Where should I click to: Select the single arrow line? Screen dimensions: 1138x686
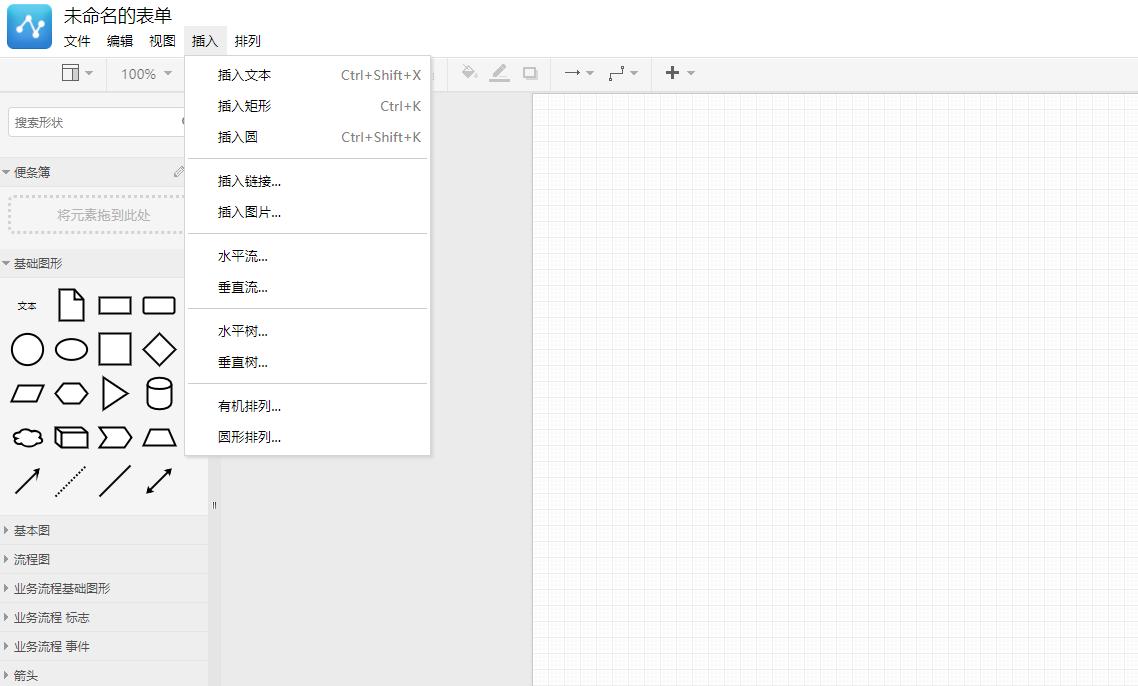(x=28, y=481)
